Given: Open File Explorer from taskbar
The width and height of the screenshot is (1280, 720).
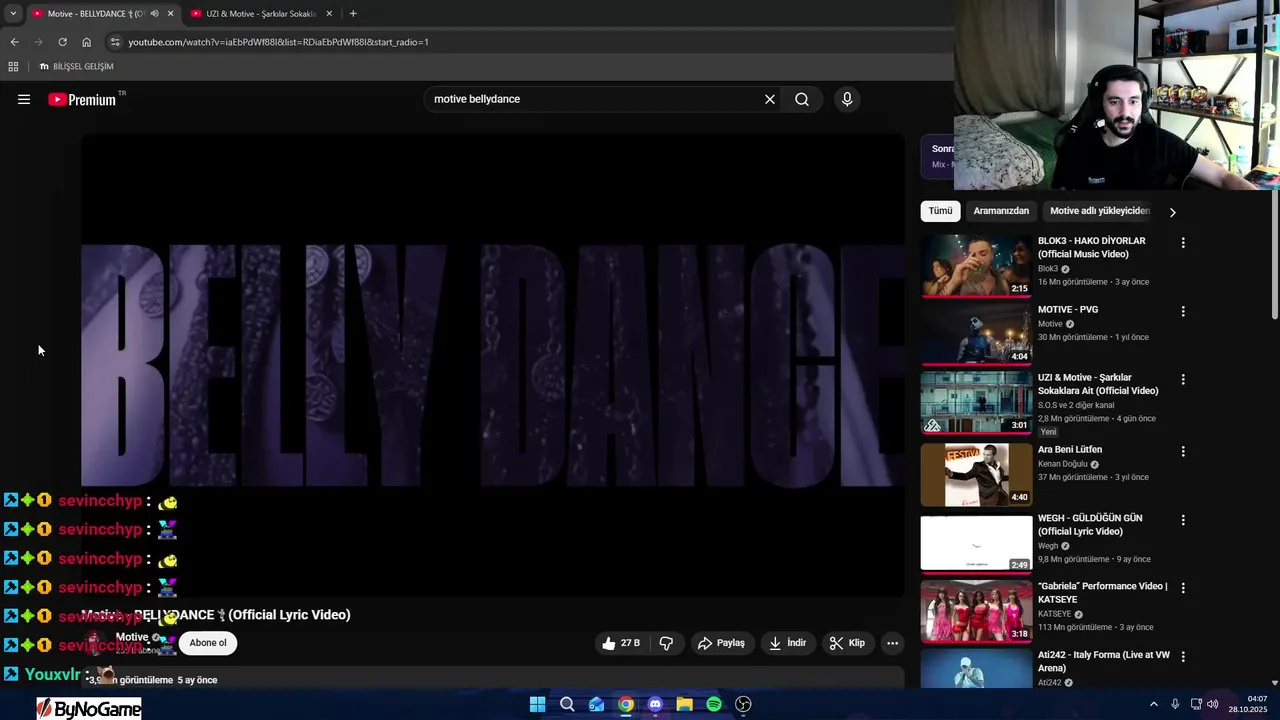Looking at the screenshot, I should click(684, 704).
